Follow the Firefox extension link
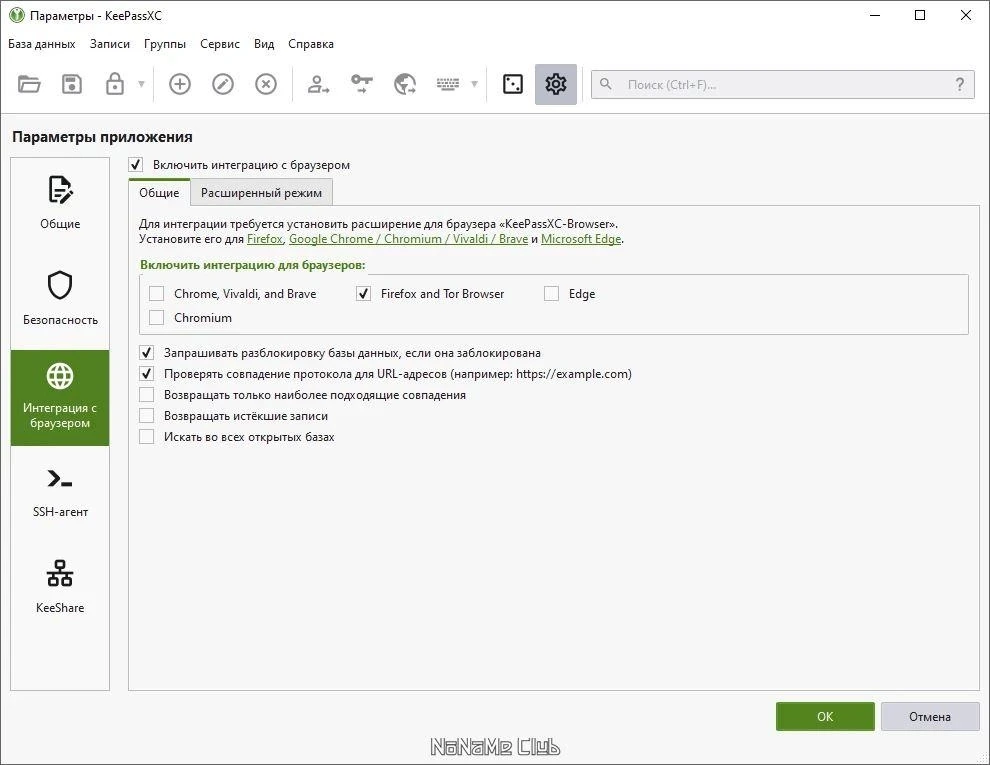This screenshot has height=765, width=990. click(265, 239)
